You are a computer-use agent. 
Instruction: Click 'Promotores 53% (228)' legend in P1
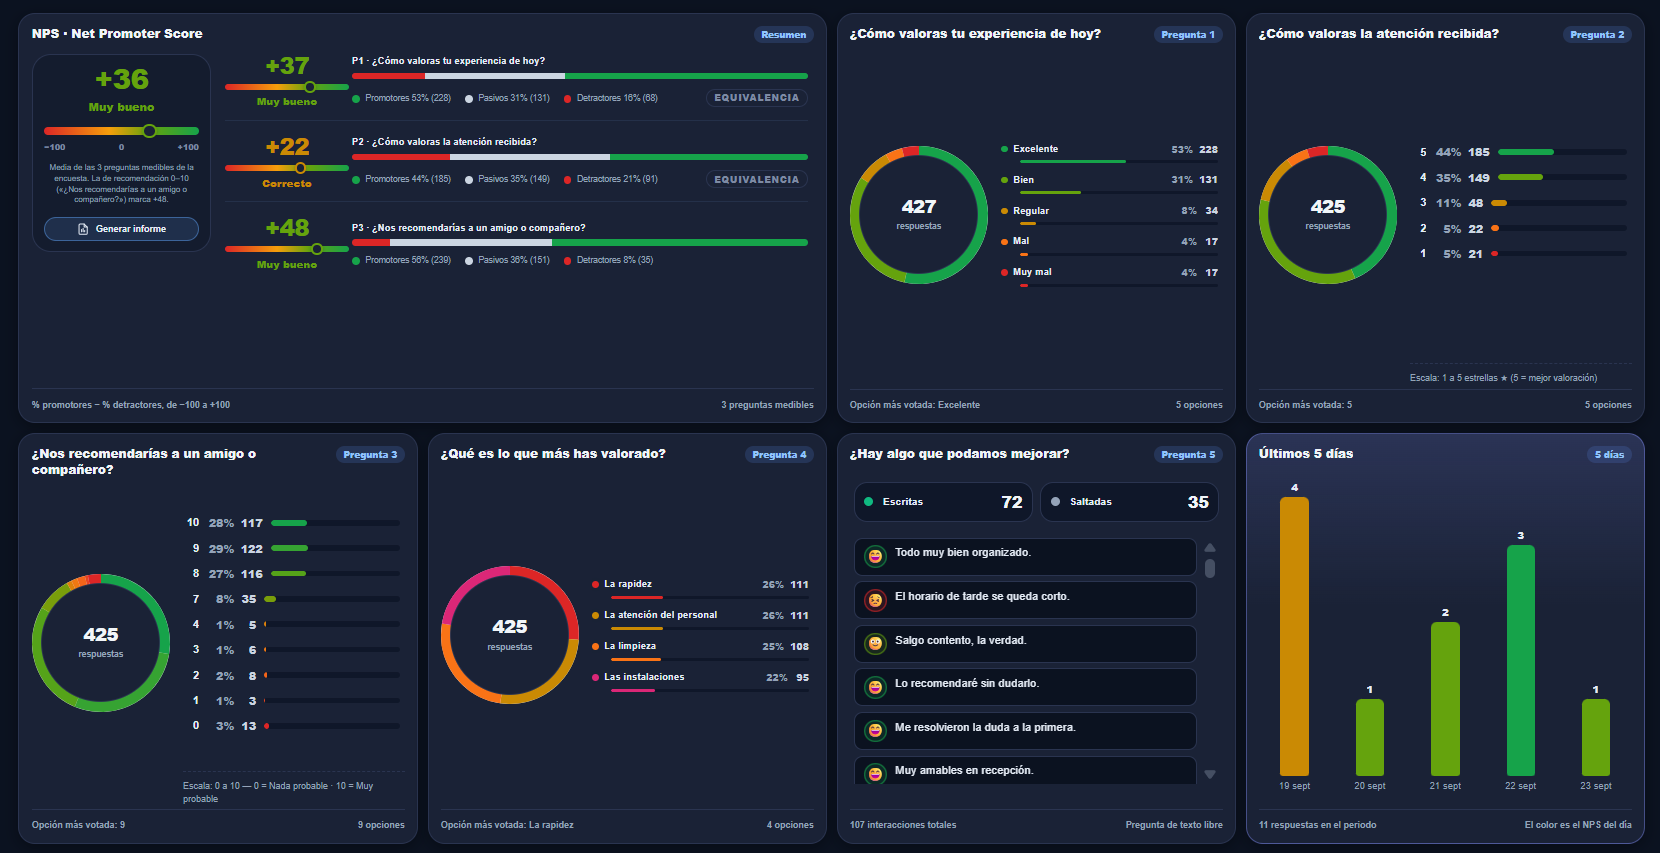pyautogui.click(x=402, y=98)
